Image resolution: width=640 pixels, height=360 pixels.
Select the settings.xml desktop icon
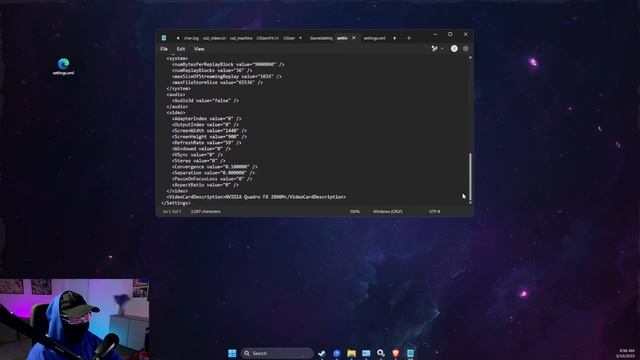coord(63,67)
